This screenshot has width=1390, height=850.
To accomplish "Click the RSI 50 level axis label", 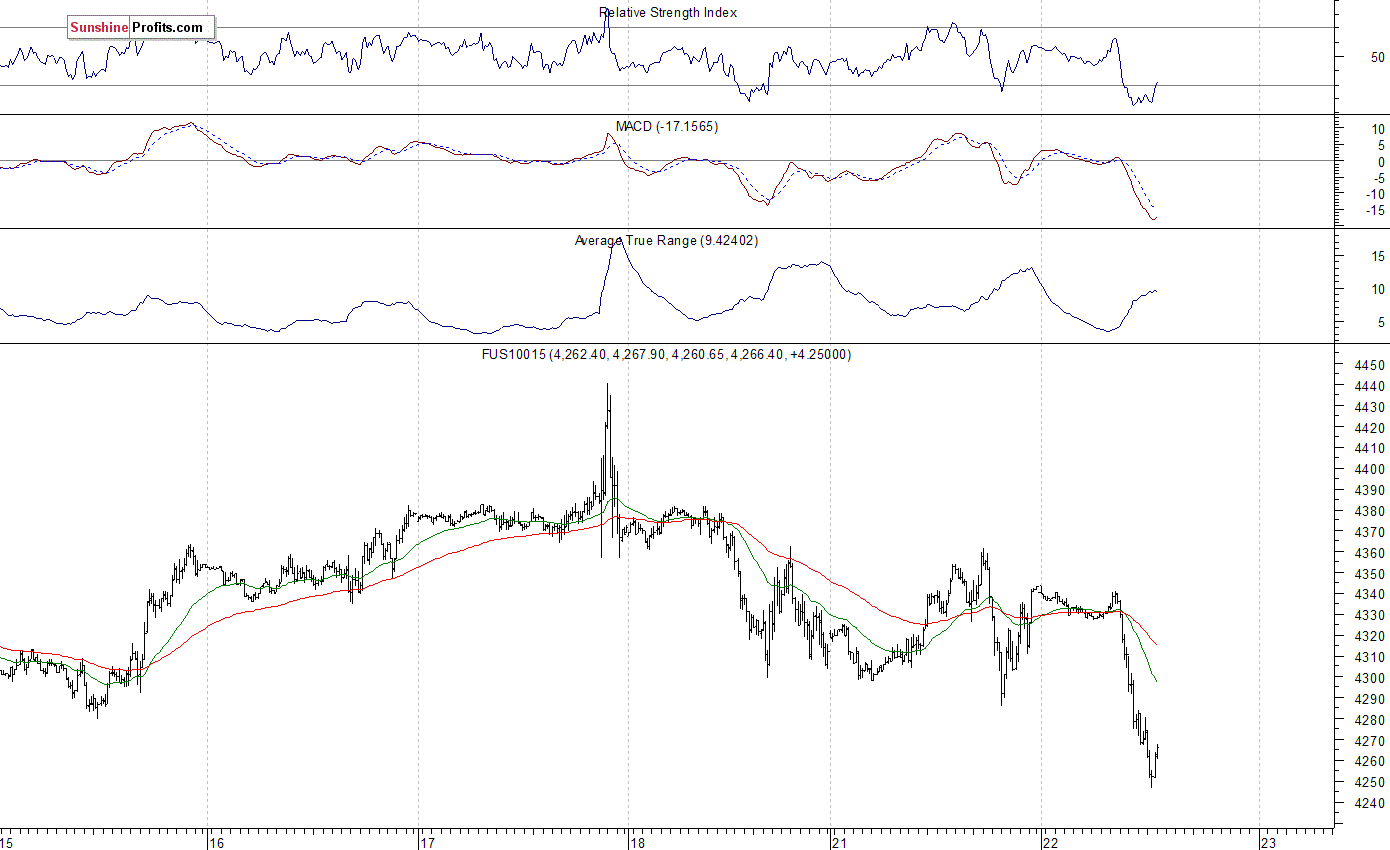I will tap(1378, 56).
